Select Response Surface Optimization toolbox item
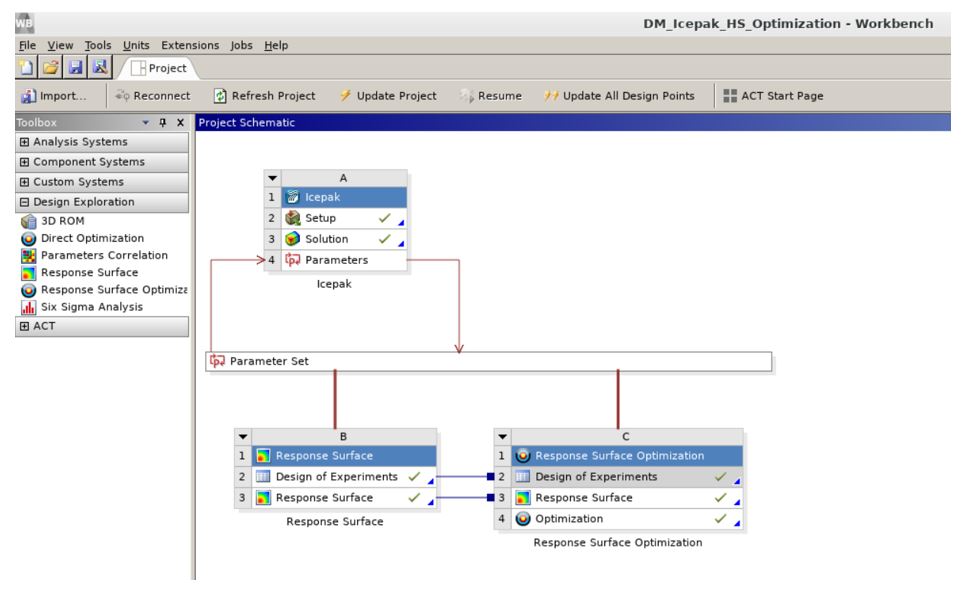Viewport: 963px width, 600px height. pyautogui.click(x=104, y=290)
